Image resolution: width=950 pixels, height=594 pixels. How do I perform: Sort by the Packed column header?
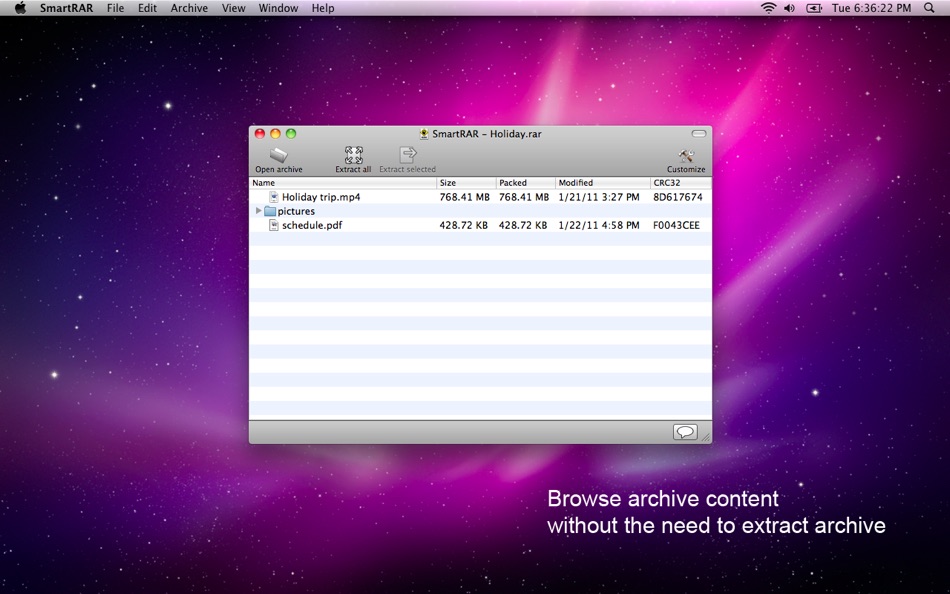[x=525, y=182]
